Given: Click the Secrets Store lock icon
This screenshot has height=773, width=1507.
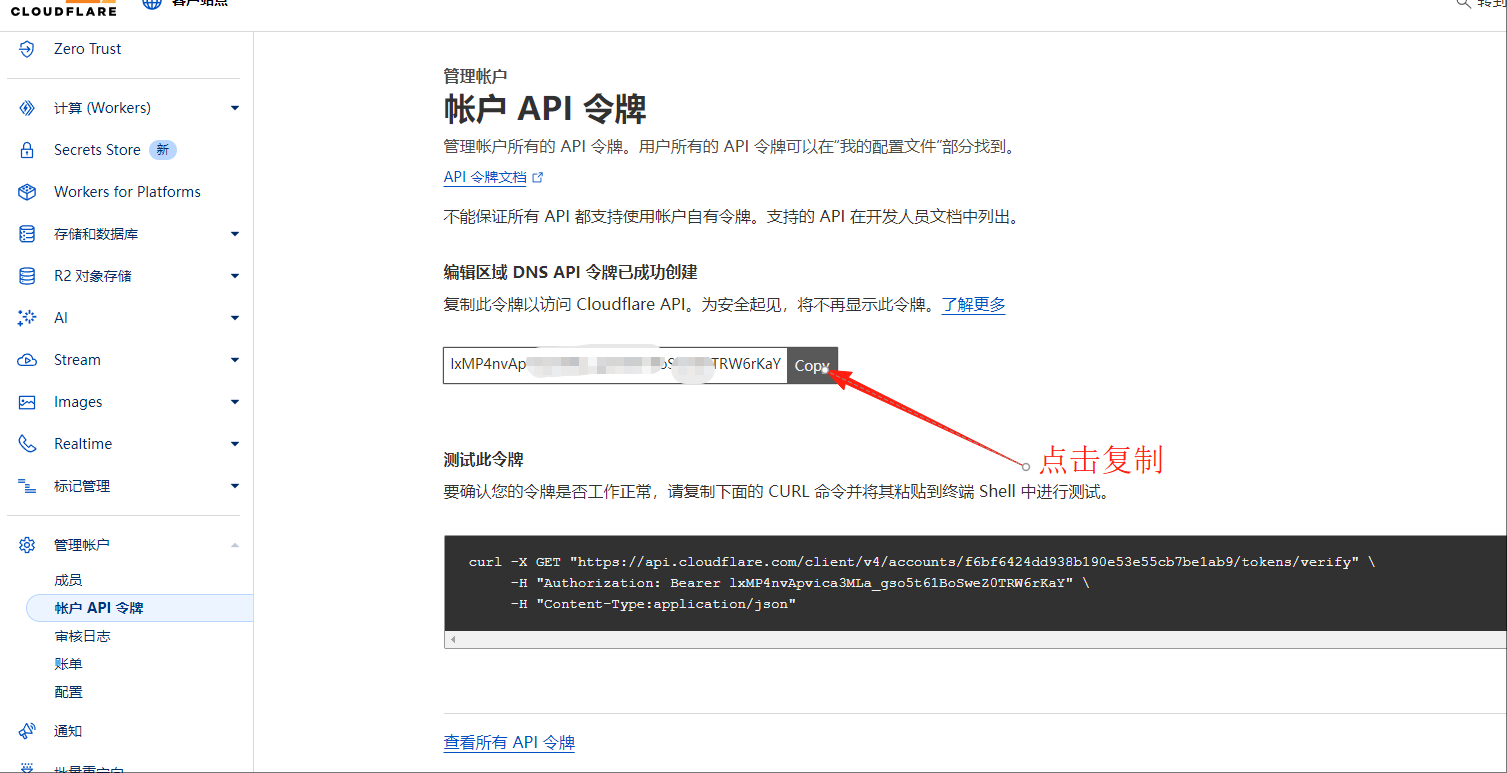Looking at the screenshot, I should [27, 150].
